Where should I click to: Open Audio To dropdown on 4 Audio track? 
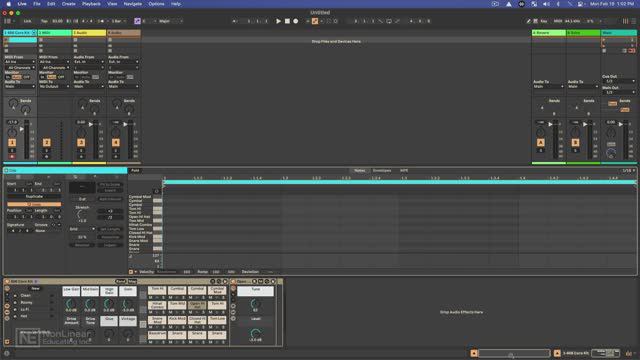pyautogui.click(x=124, y=87)
